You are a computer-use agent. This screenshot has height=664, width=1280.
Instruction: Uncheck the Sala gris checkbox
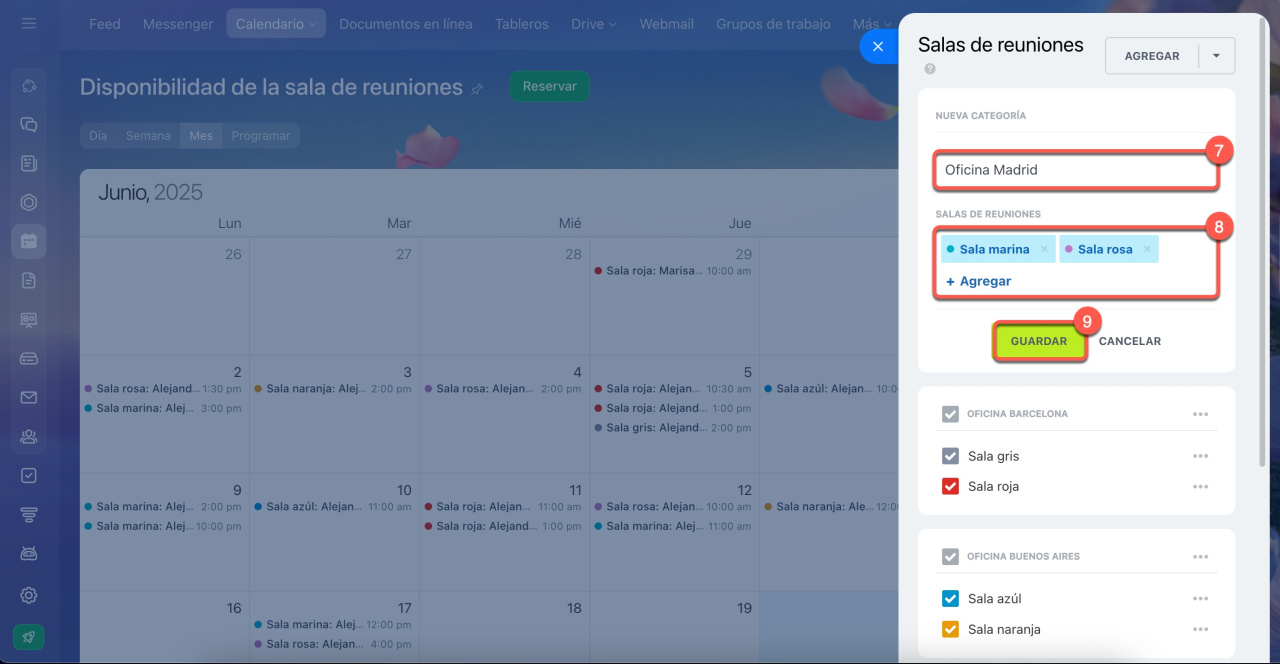(951, 456)
